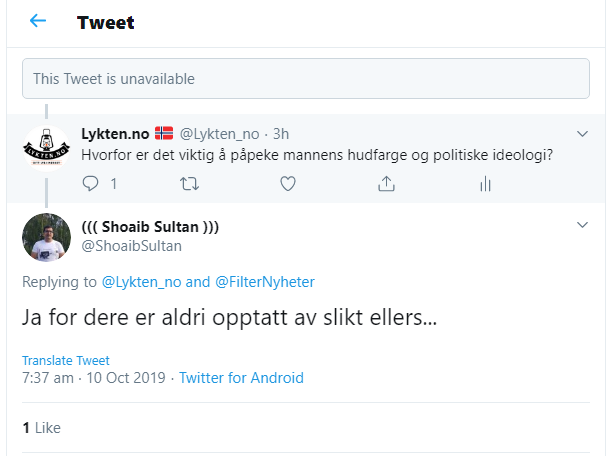This screenshot has height=456, width=614.
Task: Open the Twitter for Android source link
Action: (241, 378)
